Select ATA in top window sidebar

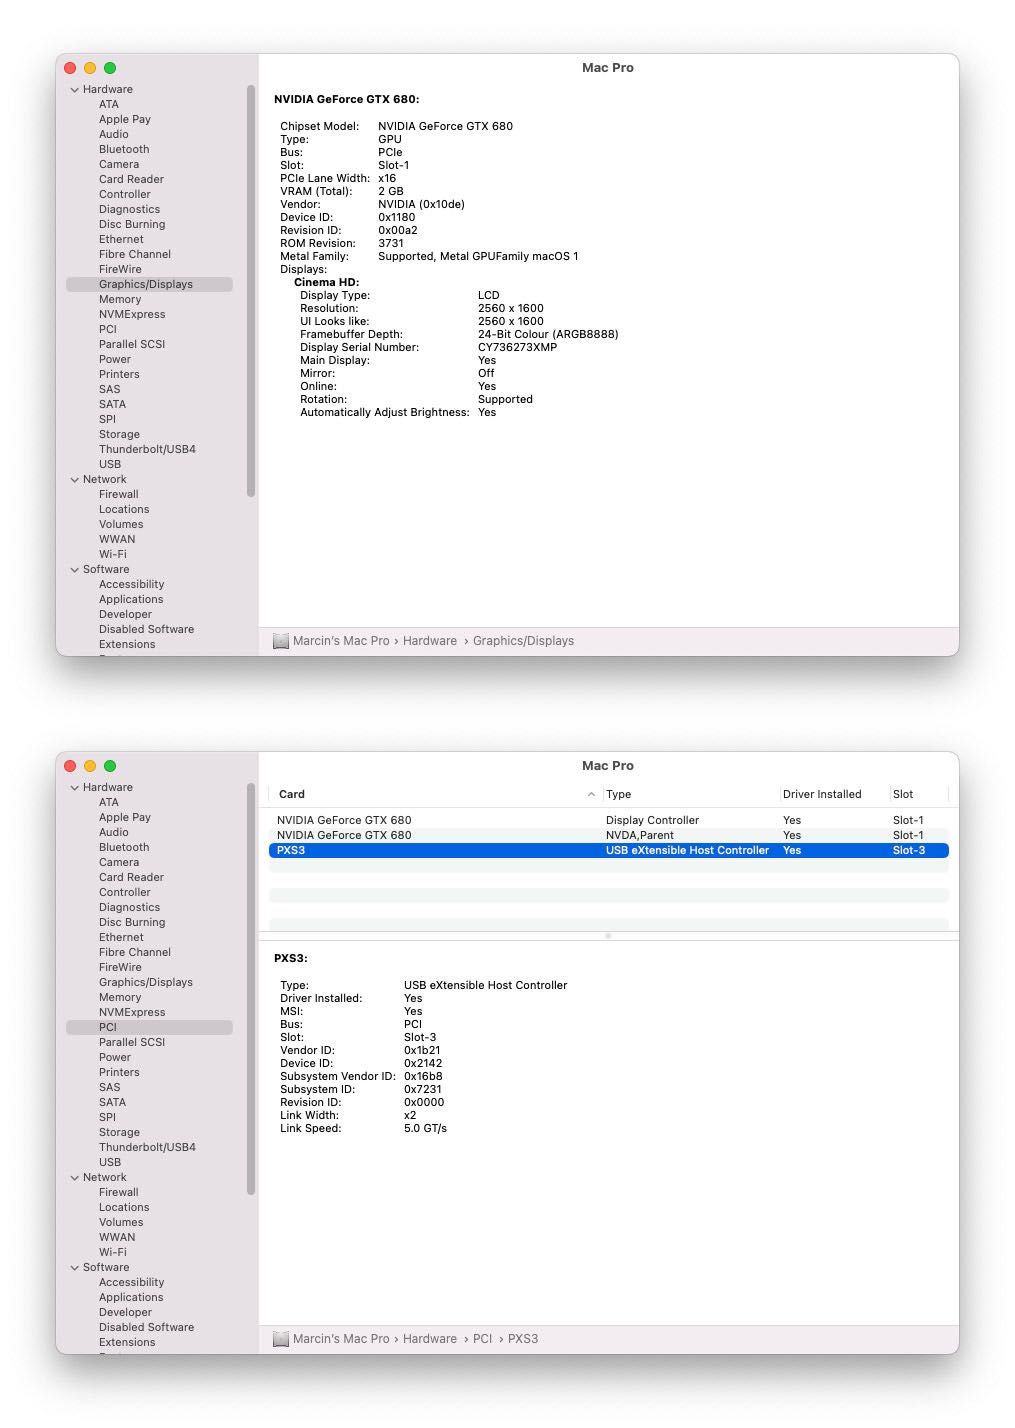pyautogui.click(x=109, y=104)
